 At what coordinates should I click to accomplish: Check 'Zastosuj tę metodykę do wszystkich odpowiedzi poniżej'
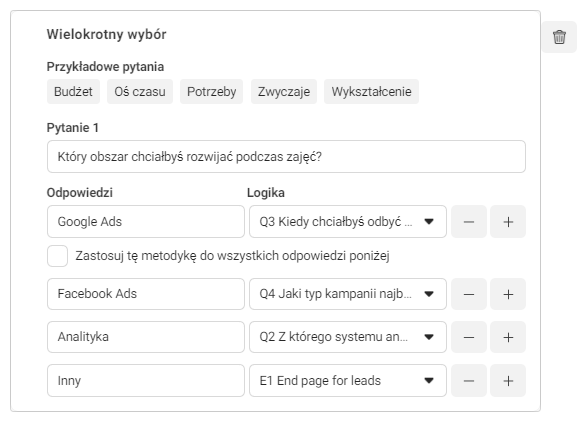(x=57, y=256)
